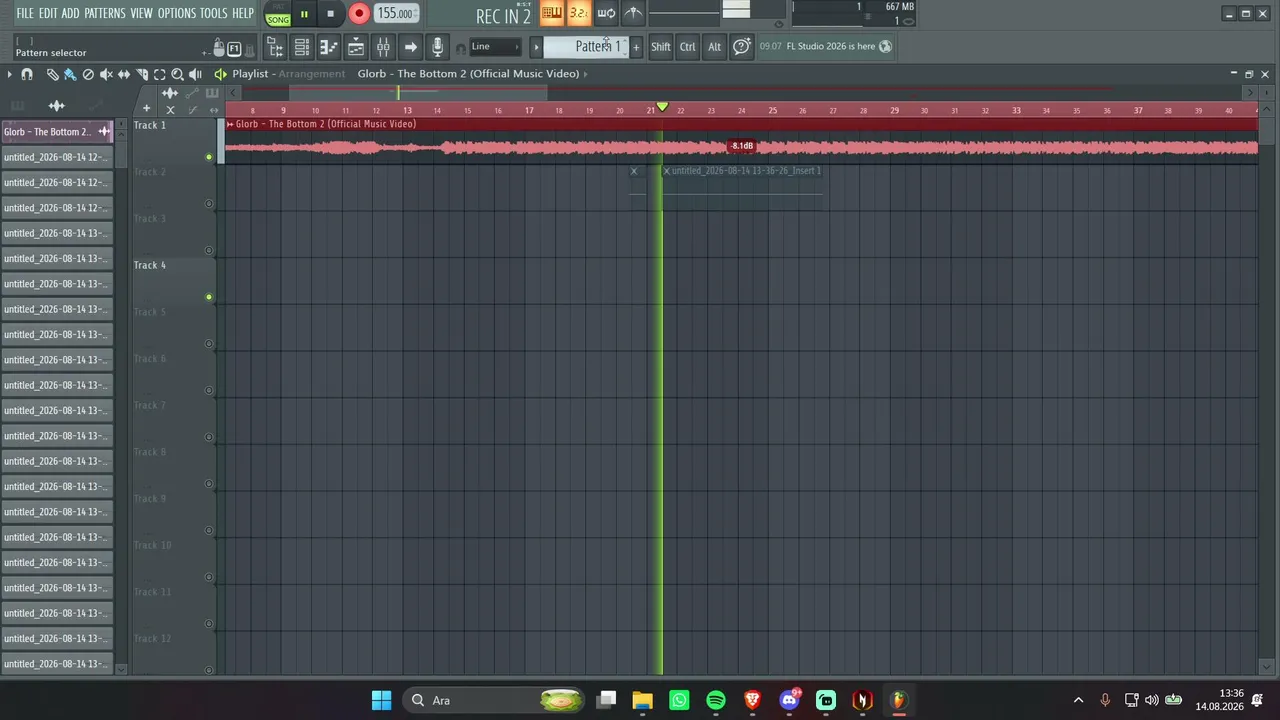Click the Arrangement breadcrumb
This screenshot has height=720, width=1280.
click(312, 74)
